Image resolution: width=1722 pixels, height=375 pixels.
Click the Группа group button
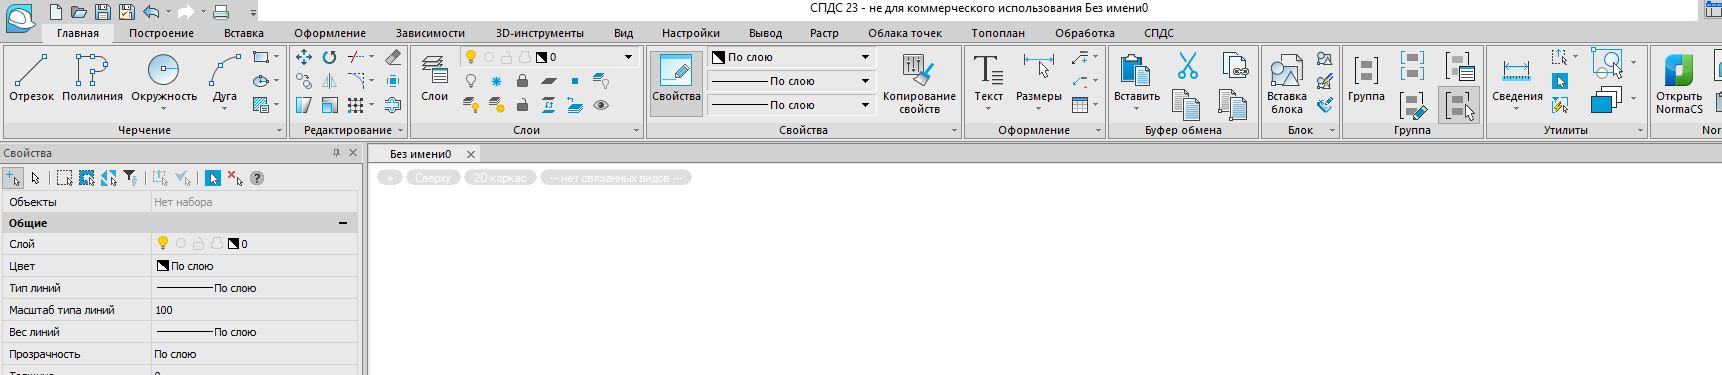[1366, 78]
